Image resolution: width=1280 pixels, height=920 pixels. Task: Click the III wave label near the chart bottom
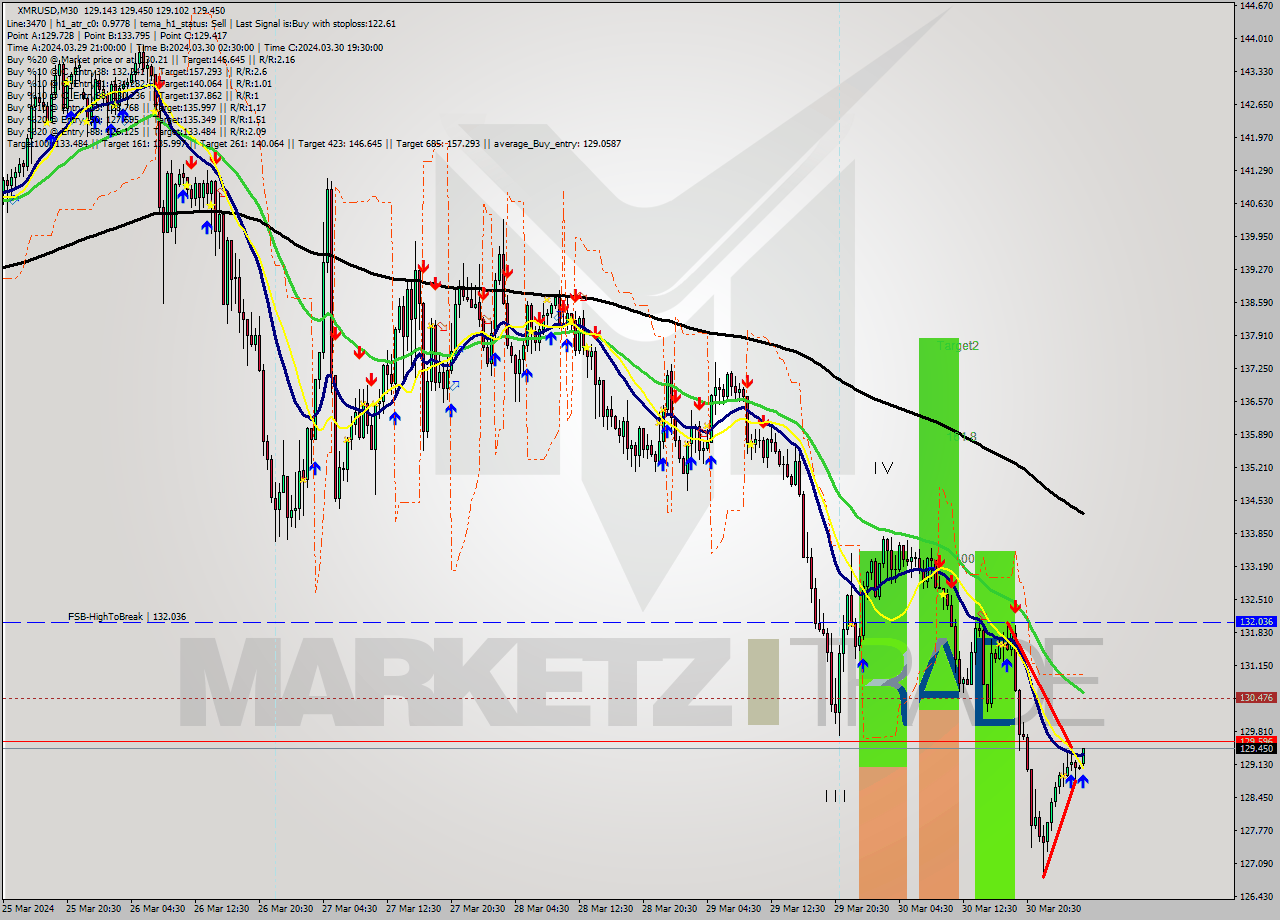coord(835,796)
